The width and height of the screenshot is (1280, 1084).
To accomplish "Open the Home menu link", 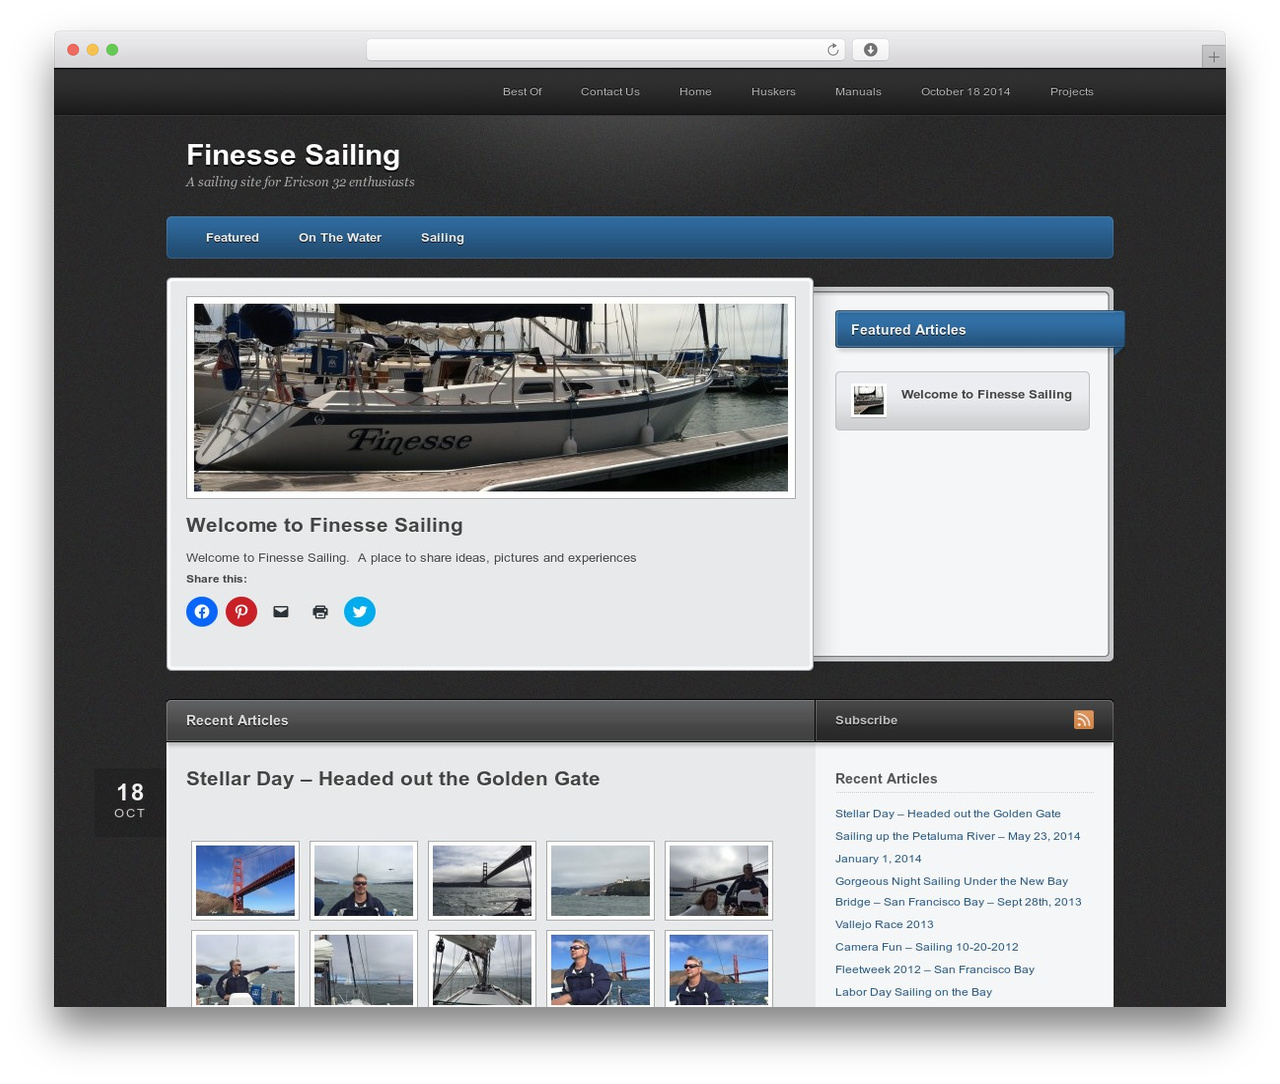I will [695, 92].
